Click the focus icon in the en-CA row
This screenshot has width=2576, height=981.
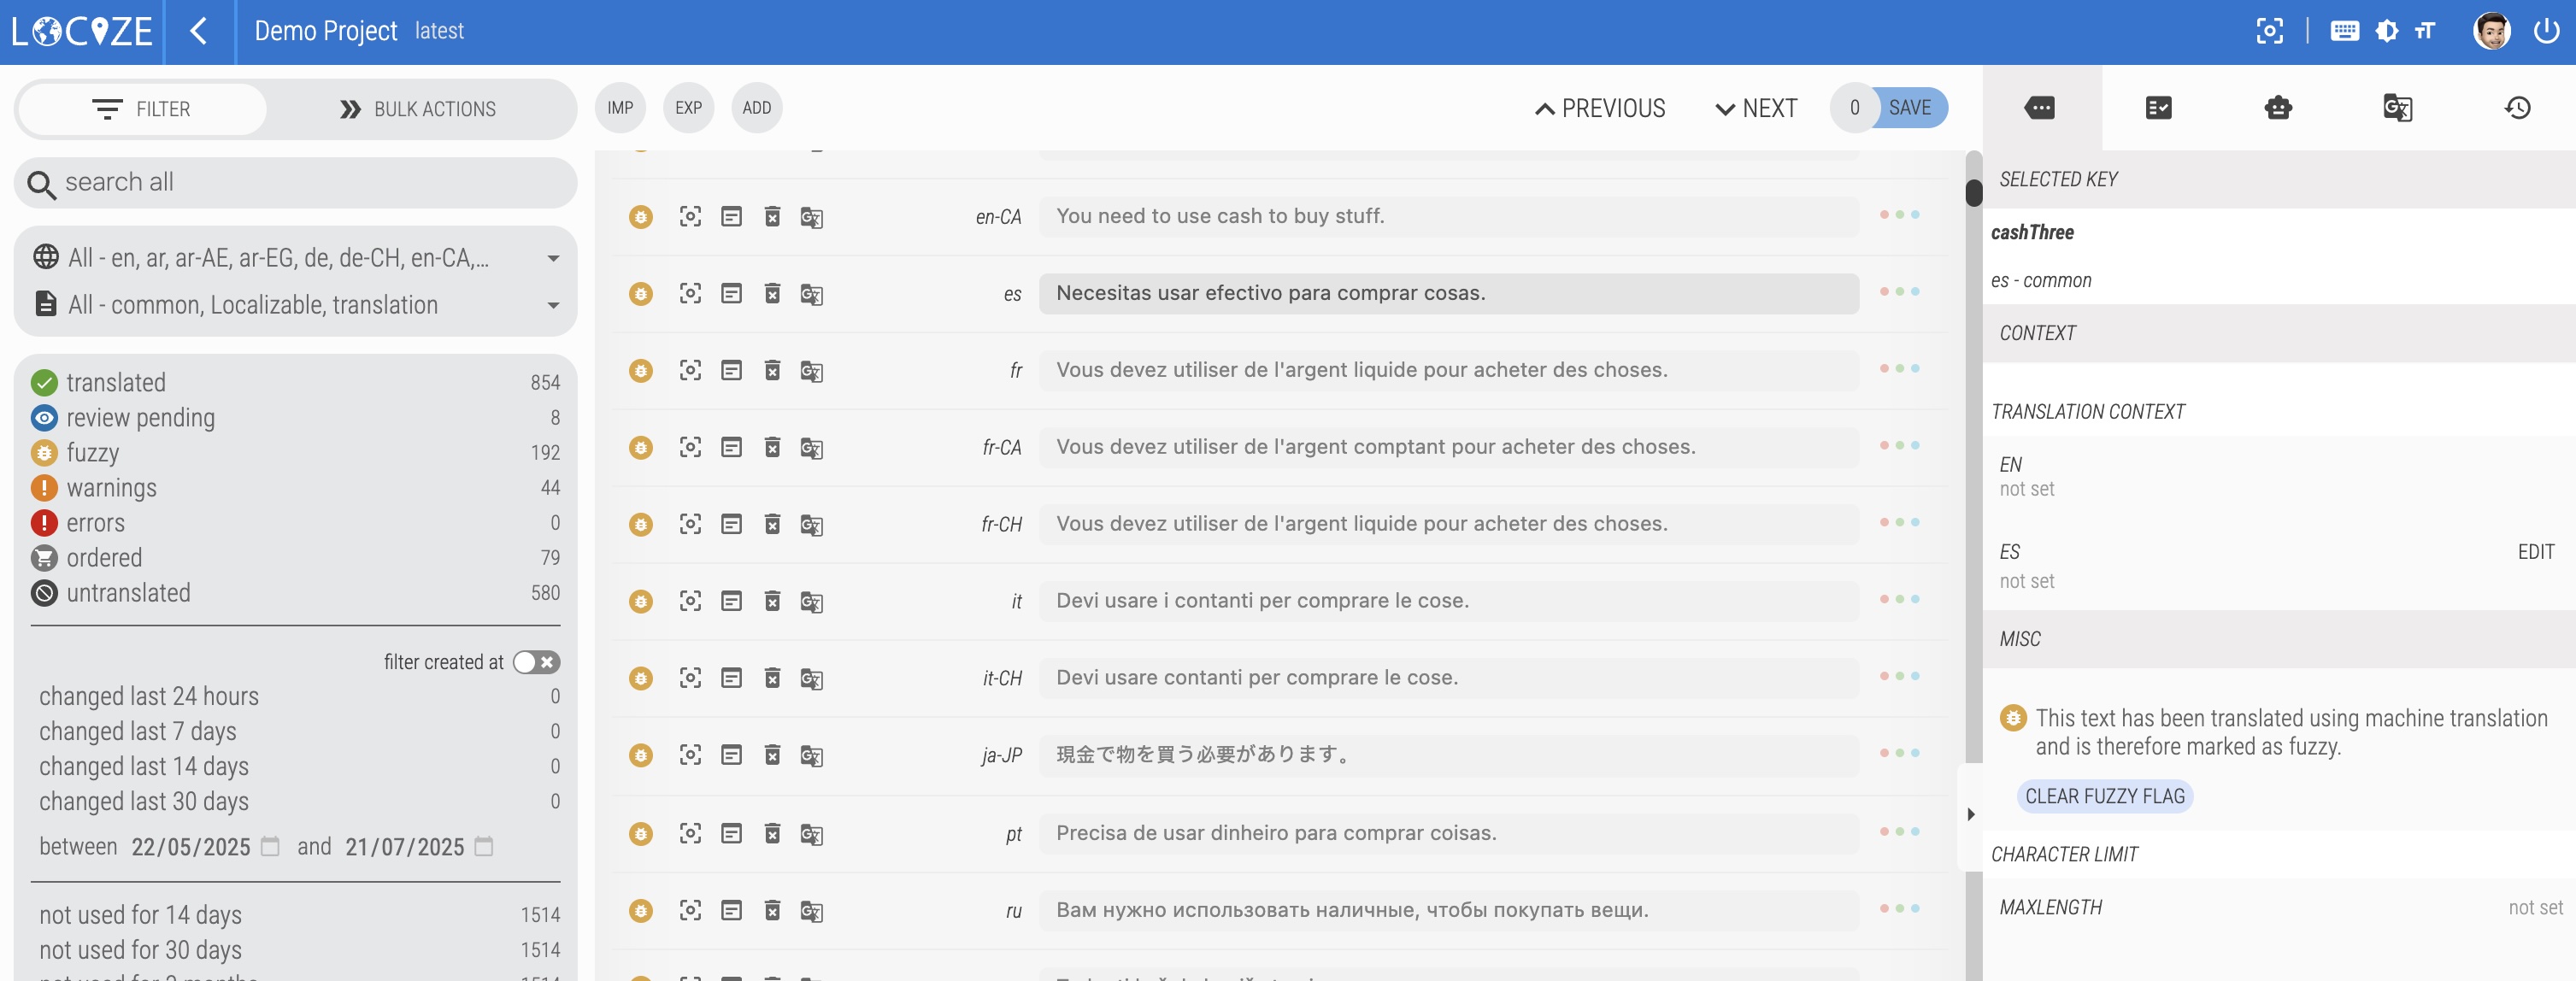690,216
